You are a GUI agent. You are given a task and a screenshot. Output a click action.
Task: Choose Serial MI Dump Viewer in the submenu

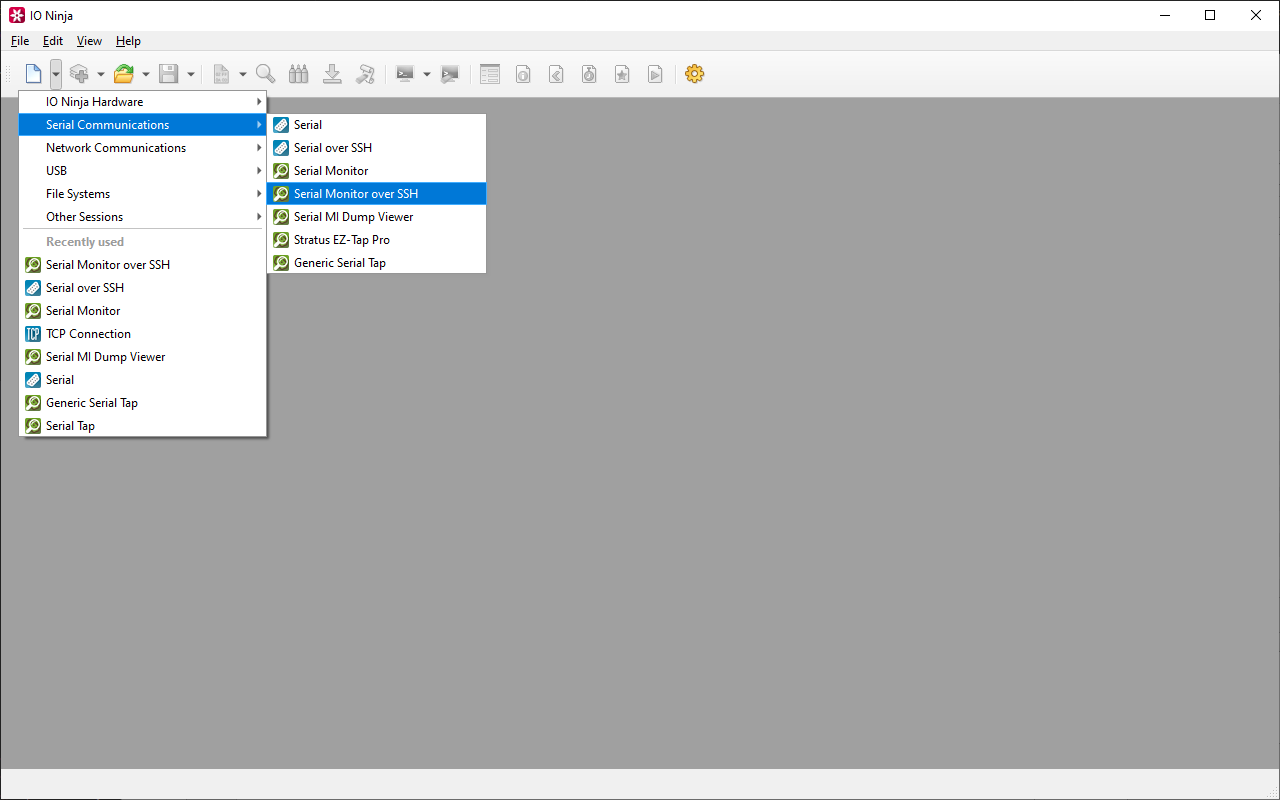[x=377, y=217]
